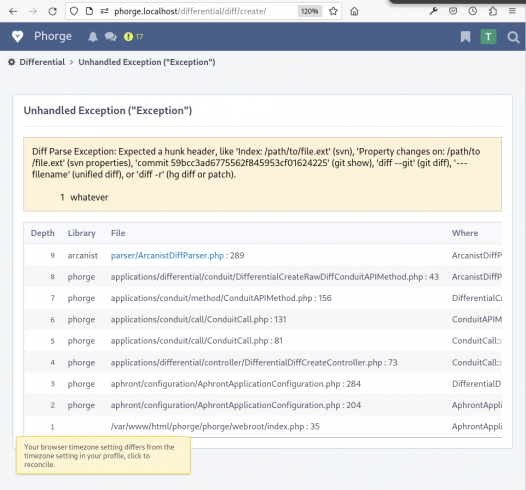
Task: Click the browser home button
Action: [x=354, y=11]
